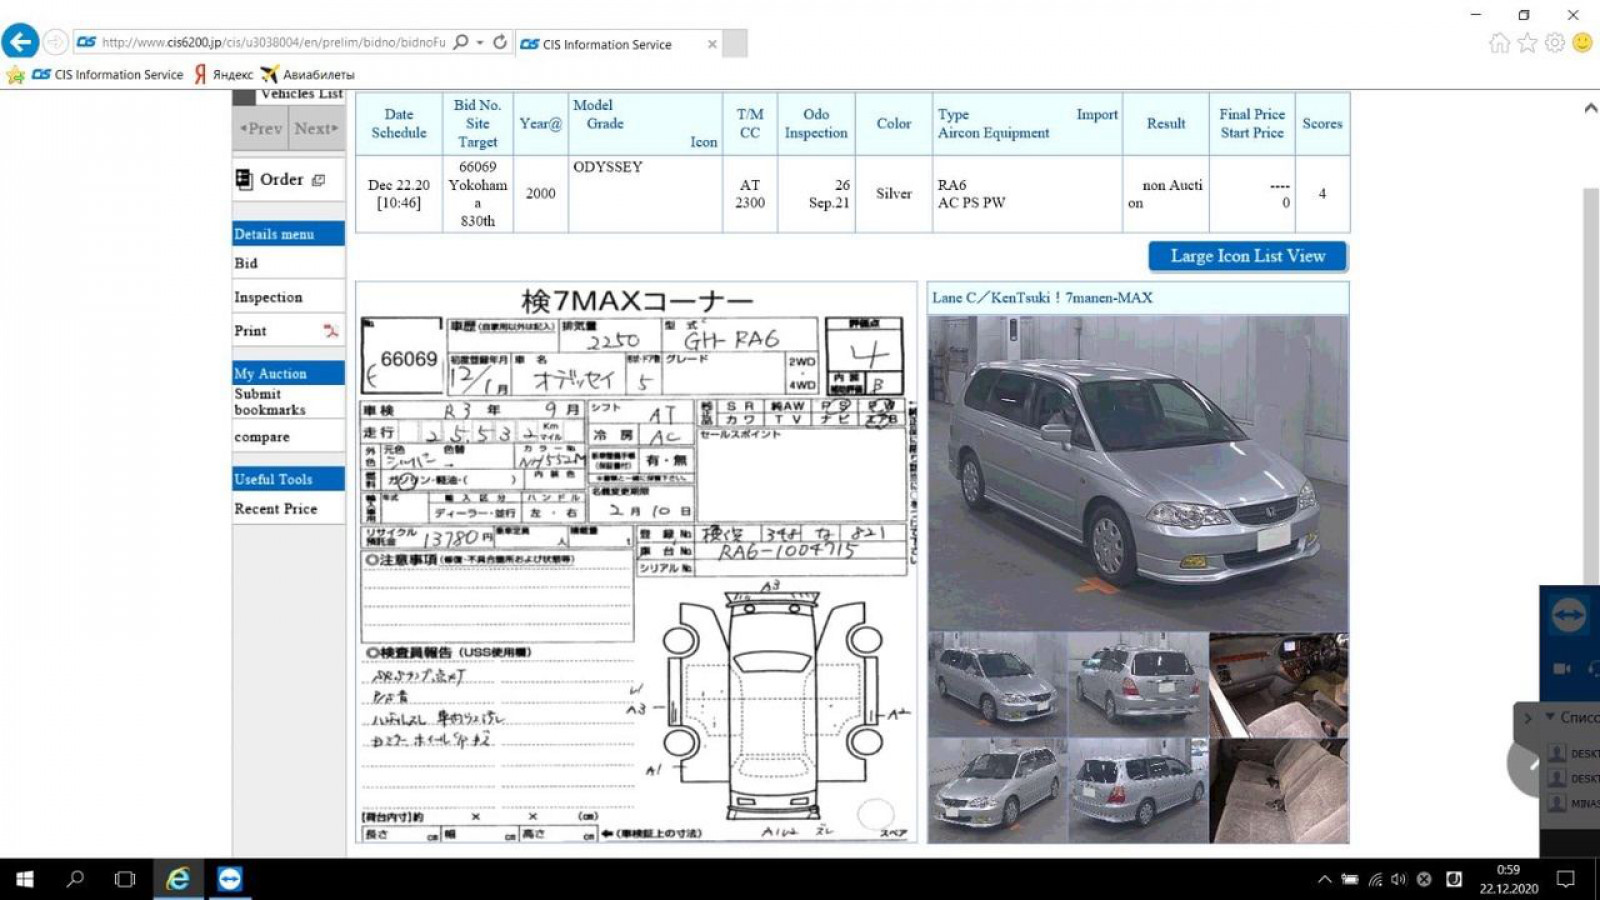Image resolution: width=1600 pixels, height=900 pixels.
Task: Open Task View on the taskbar
Action: pos(125,879)
